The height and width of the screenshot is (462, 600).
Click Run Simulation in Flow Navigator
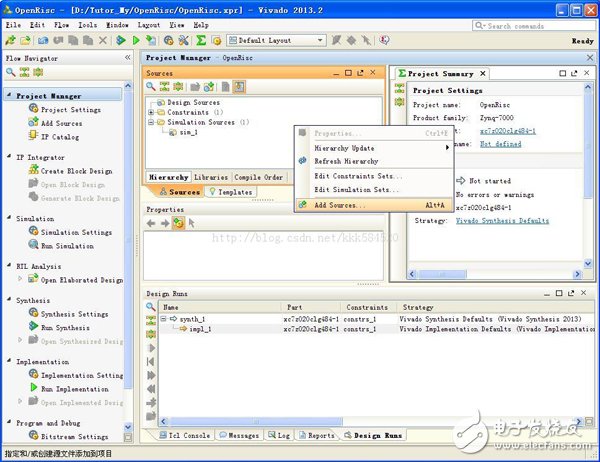[66, 245]
